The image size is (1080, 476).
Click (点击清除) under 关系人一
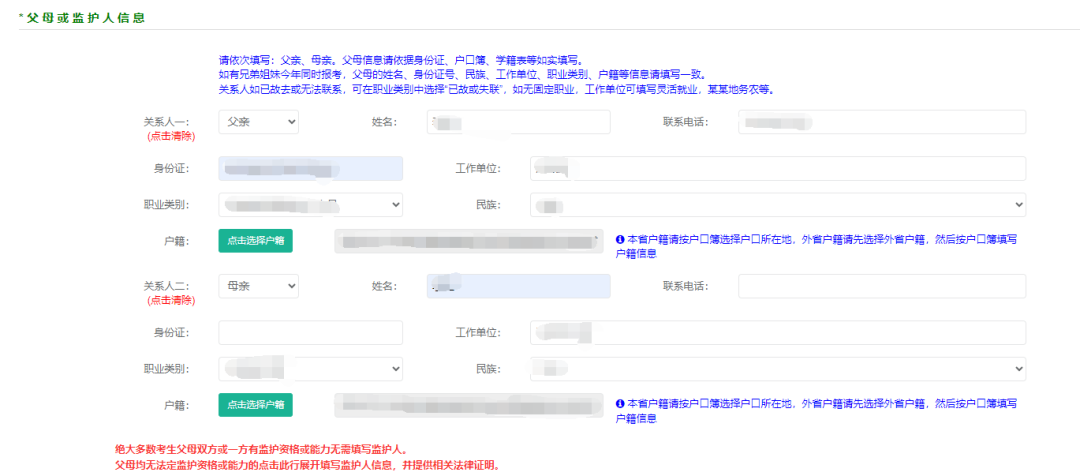pyautogui.click(x=170, y=136)
